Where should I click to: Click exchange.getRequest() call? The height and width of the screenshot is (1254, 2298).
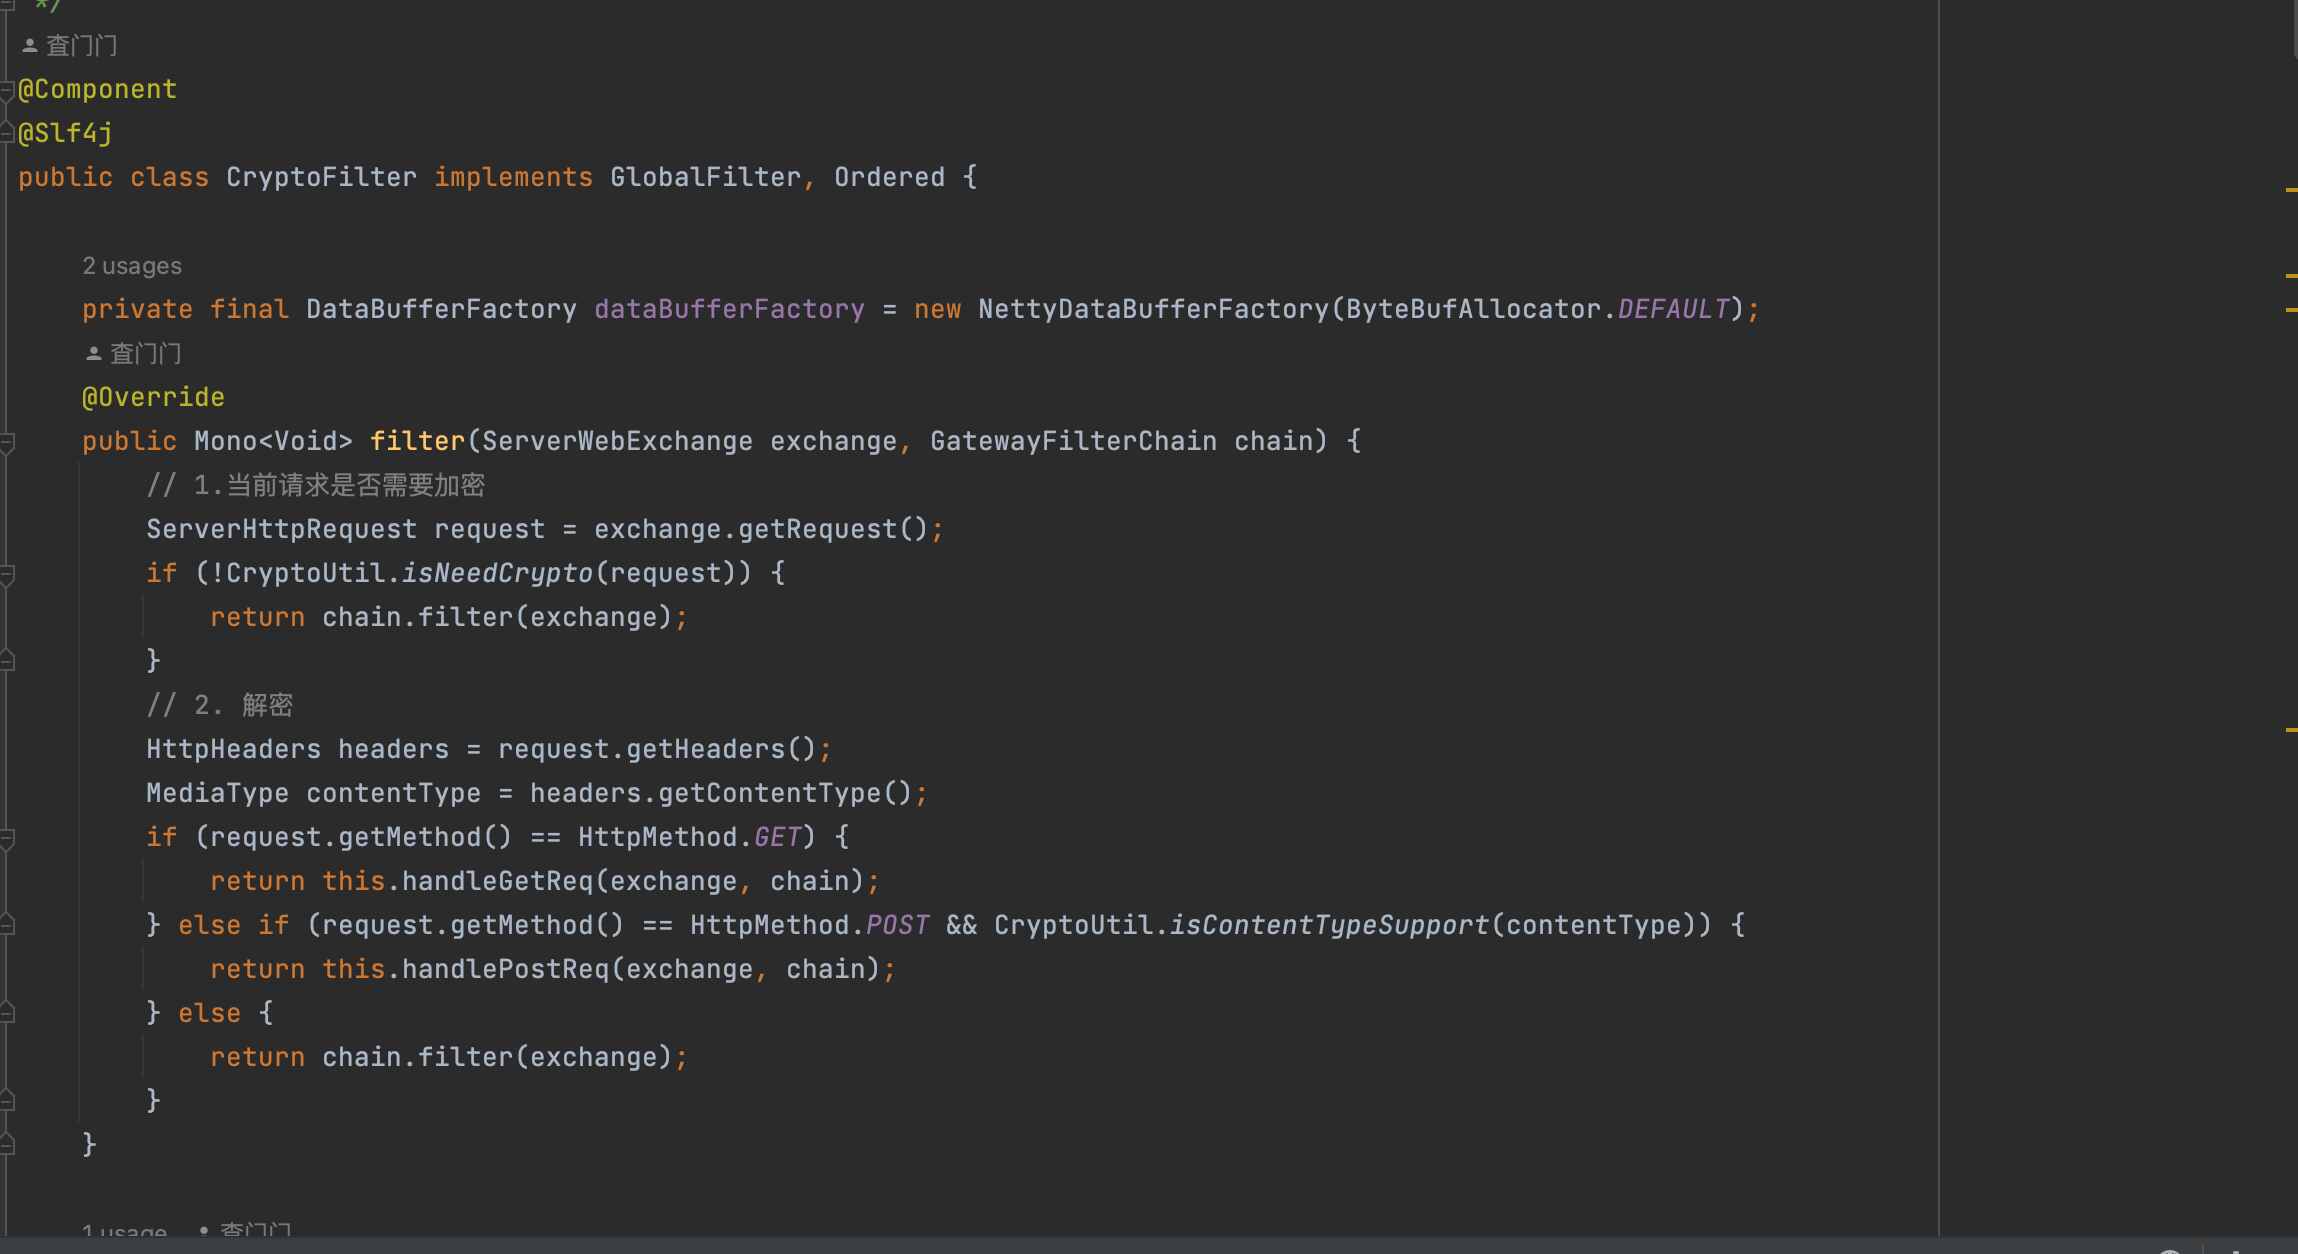pos(761,529)
